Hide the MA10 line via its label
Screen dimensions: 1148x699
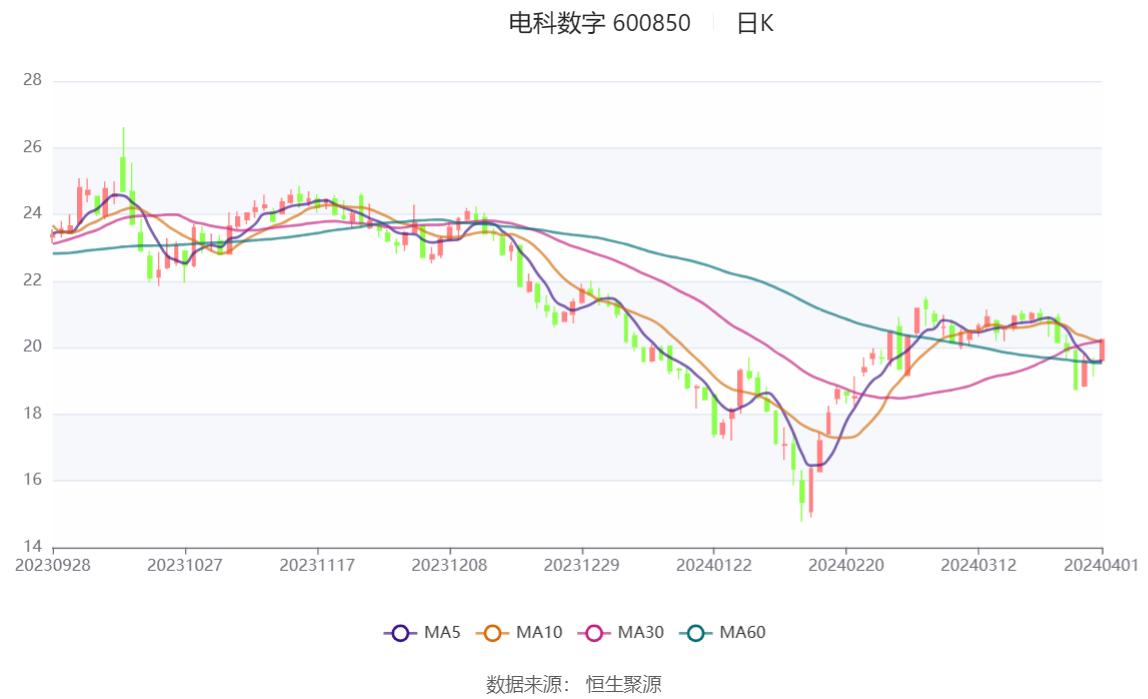[539, 632]
